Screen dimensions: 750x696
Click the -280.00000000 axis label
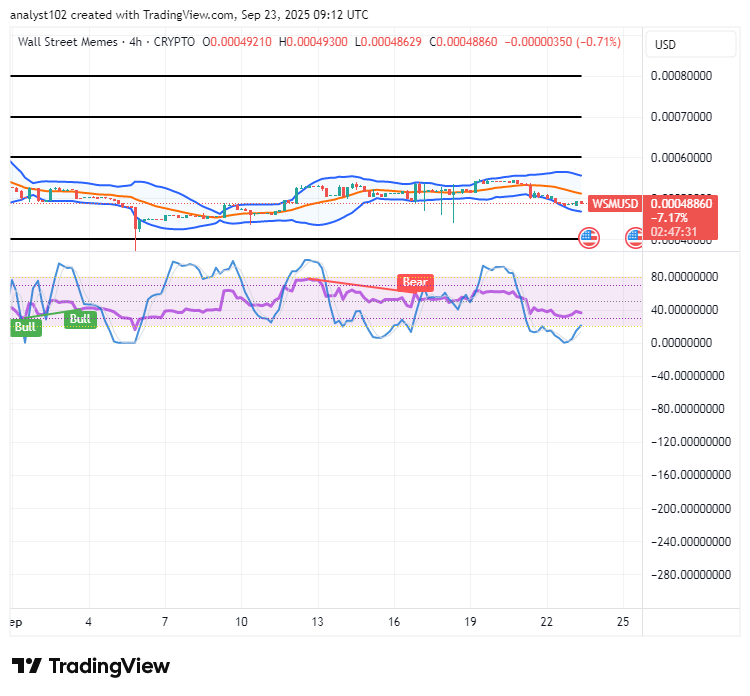pyautogui.click(x=691, y=574)
